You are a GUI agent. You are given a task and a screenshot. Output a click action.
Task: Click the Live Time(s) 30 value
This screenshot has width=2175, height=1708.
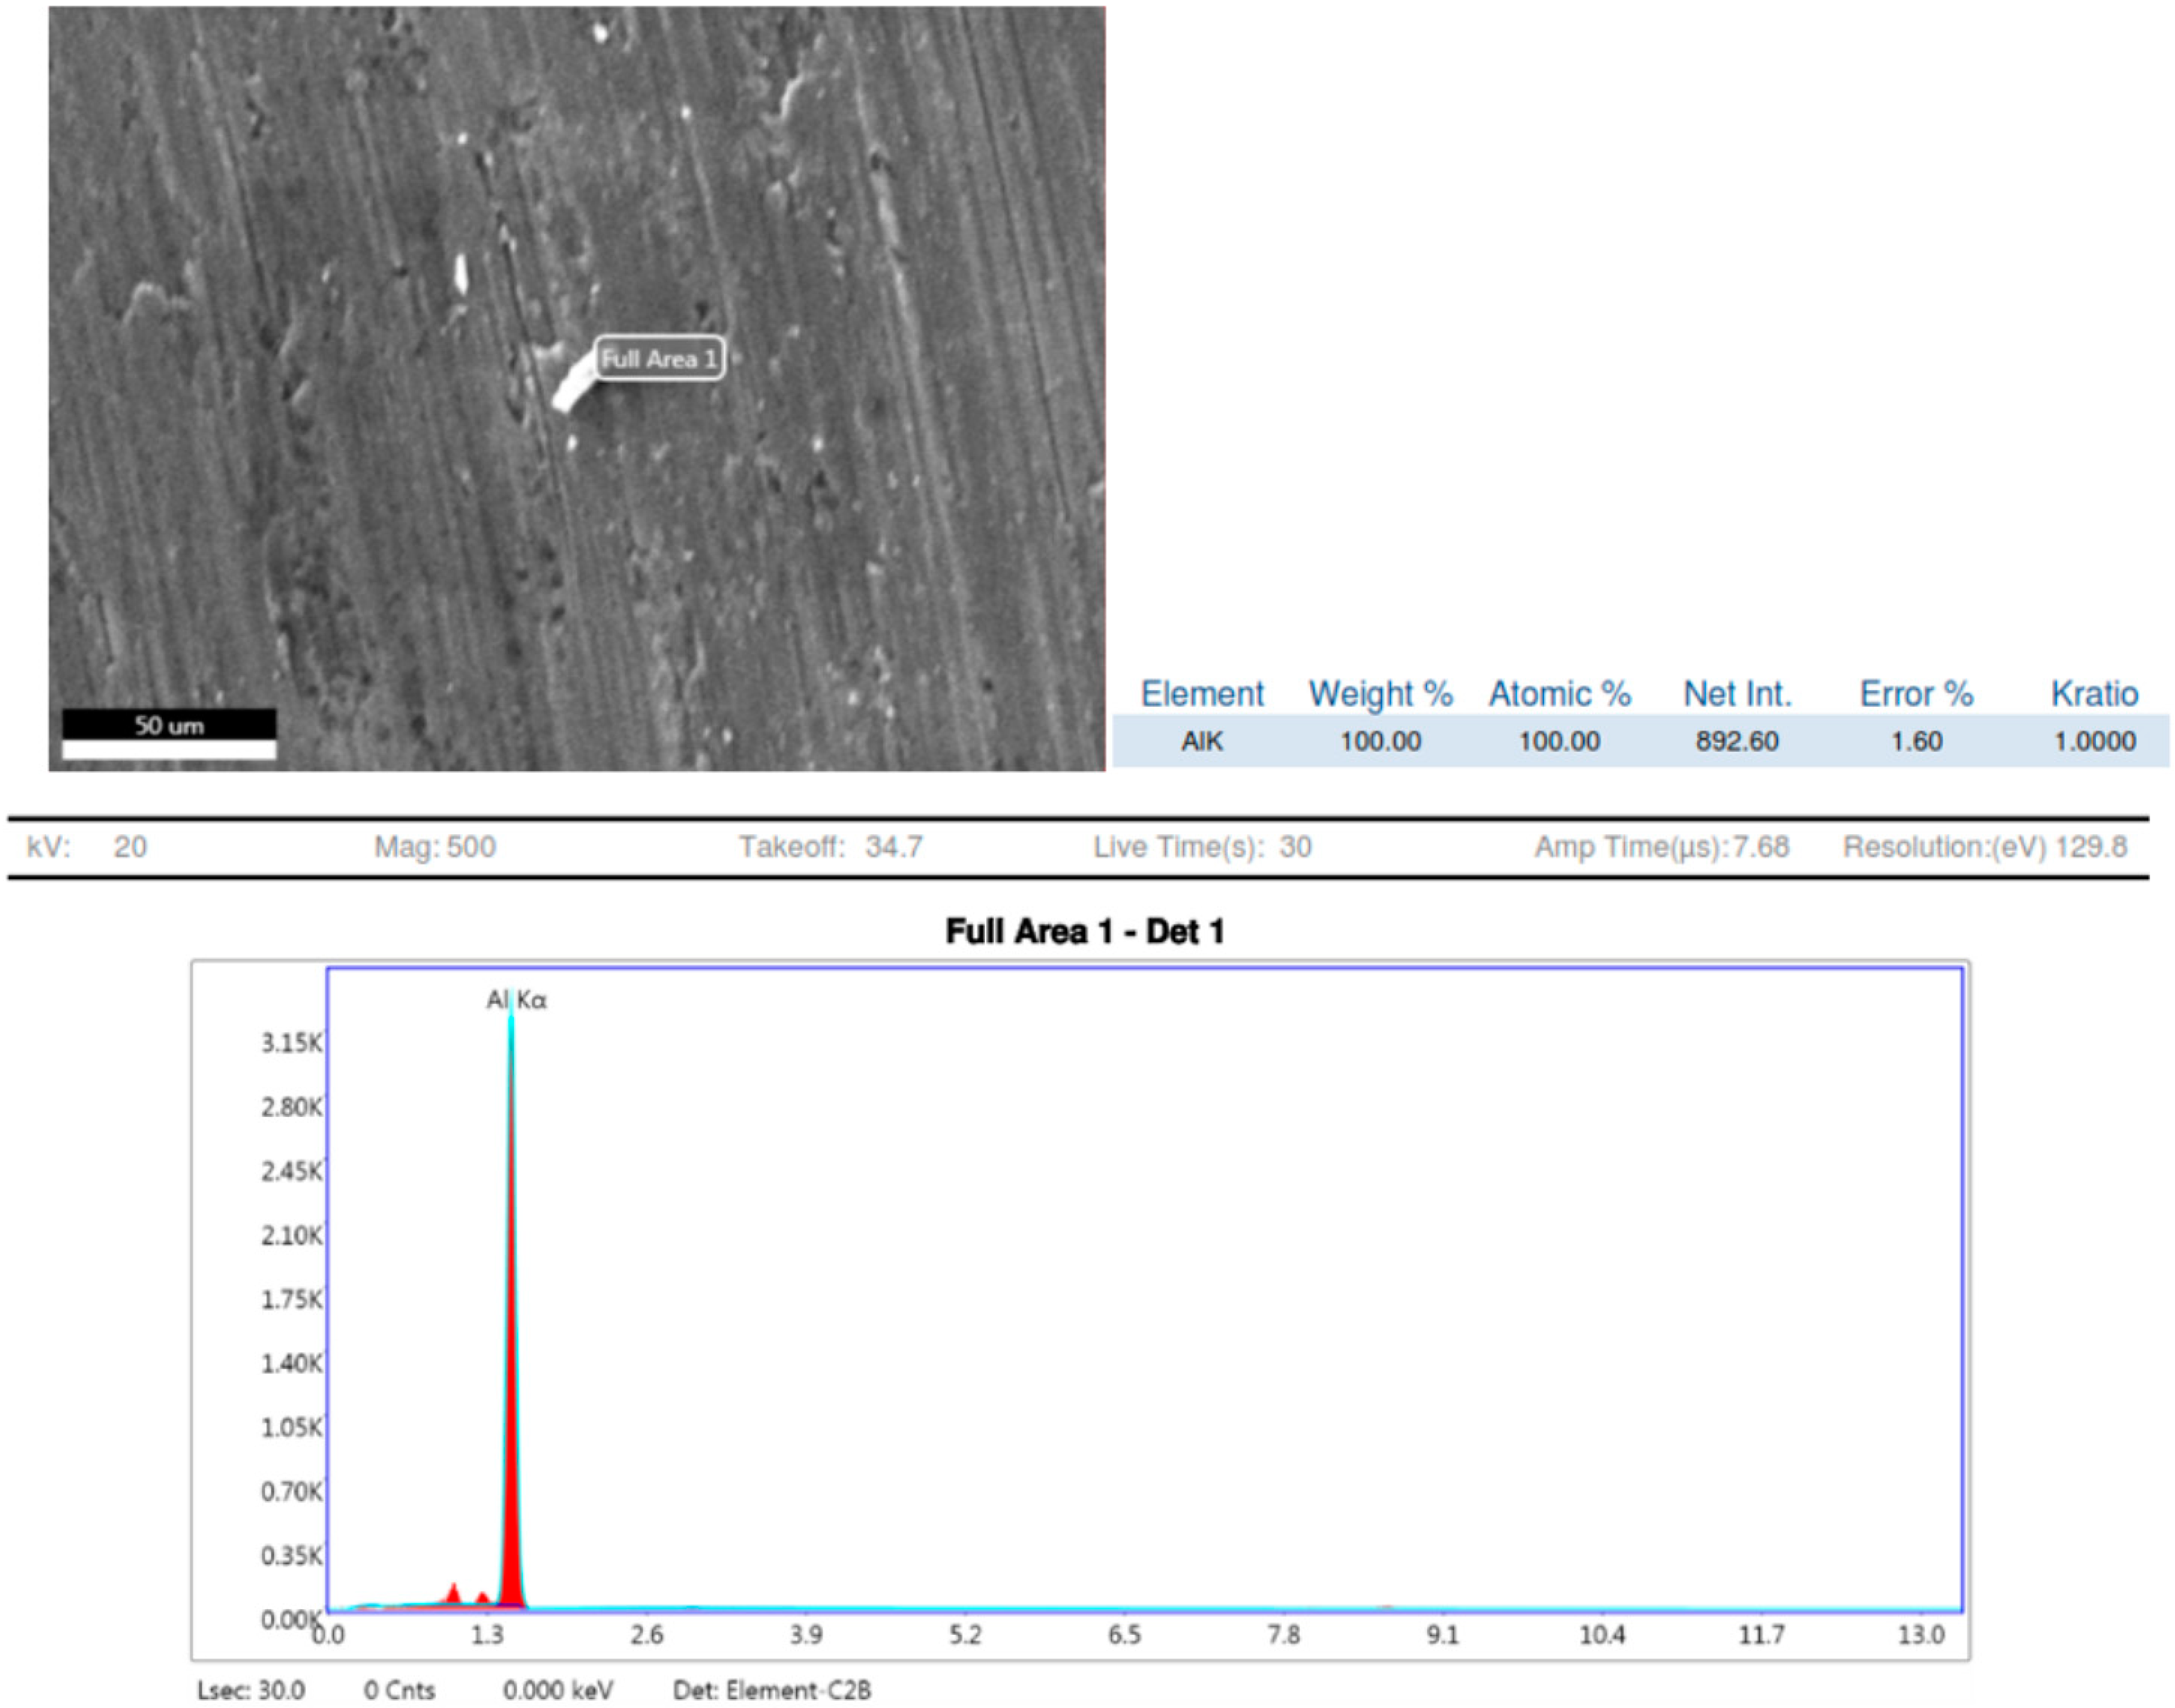coord(1295,847)
